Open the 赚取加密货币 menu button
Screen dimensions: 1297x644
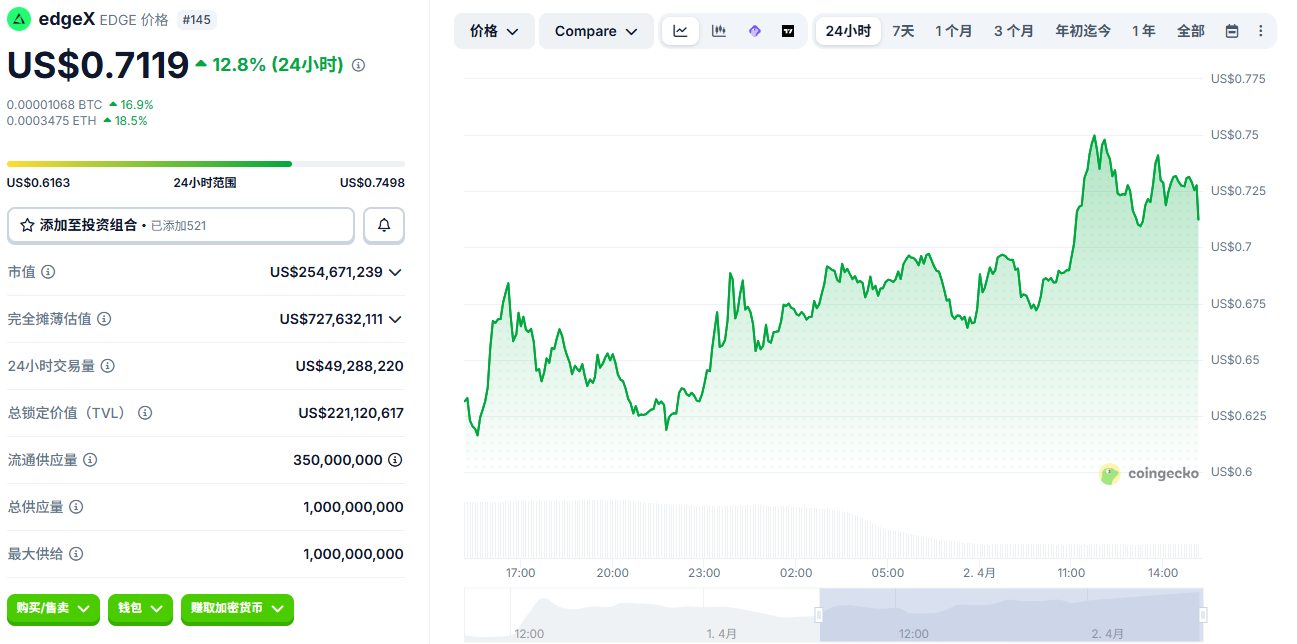tap(237, 608)
